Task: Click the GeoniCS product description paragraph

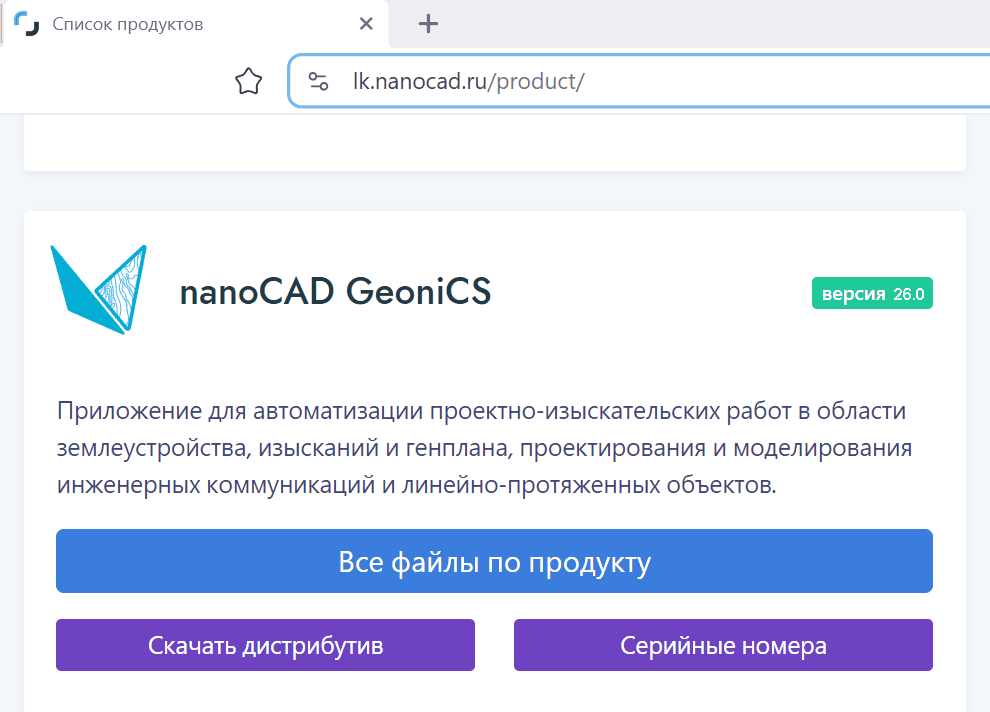Action: (x=485, y=449)
